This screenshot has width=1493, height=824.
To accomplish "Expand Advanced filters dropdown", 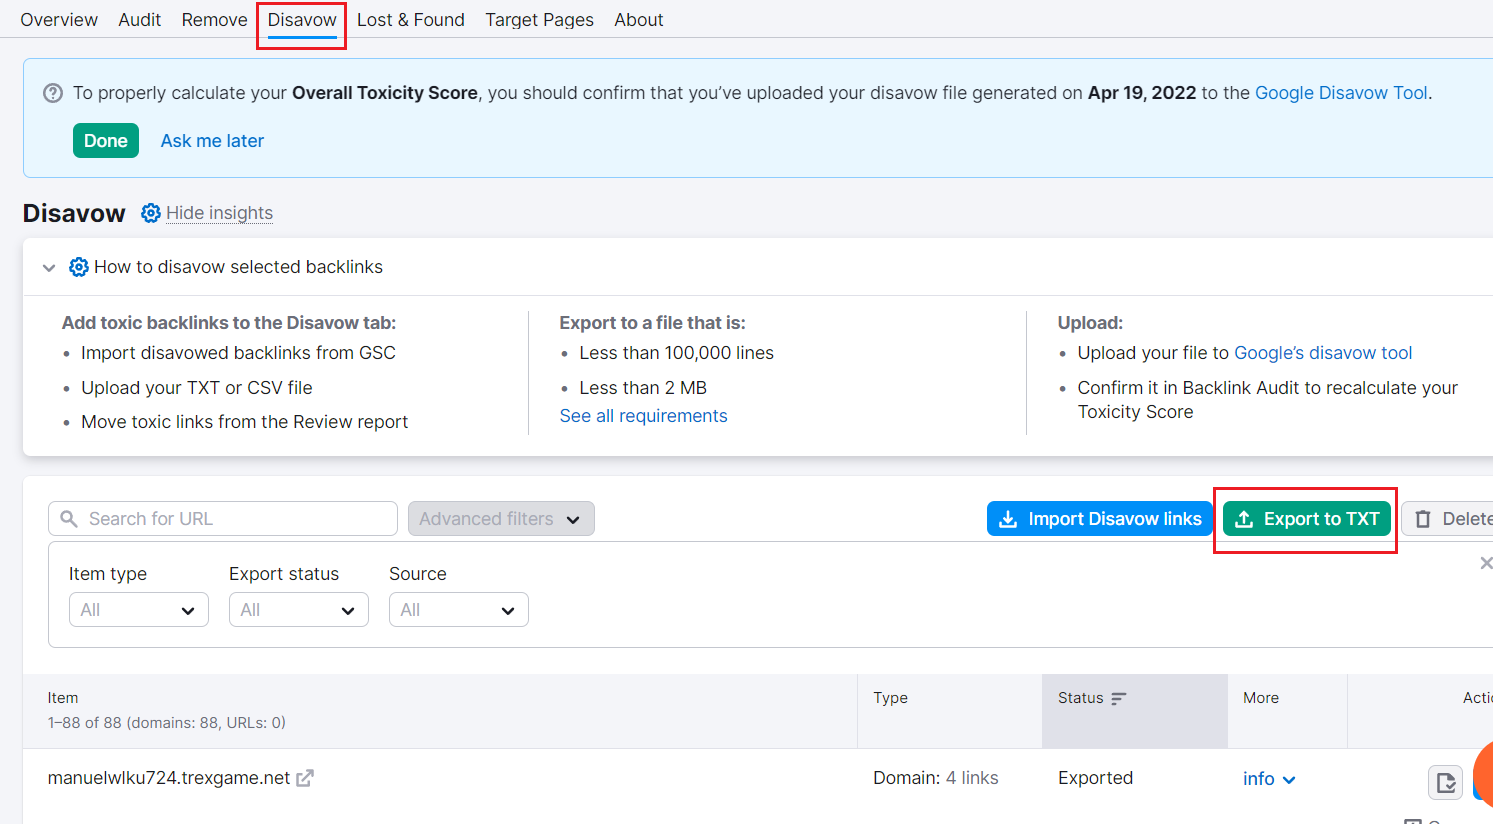I will (x=501, y=519).
